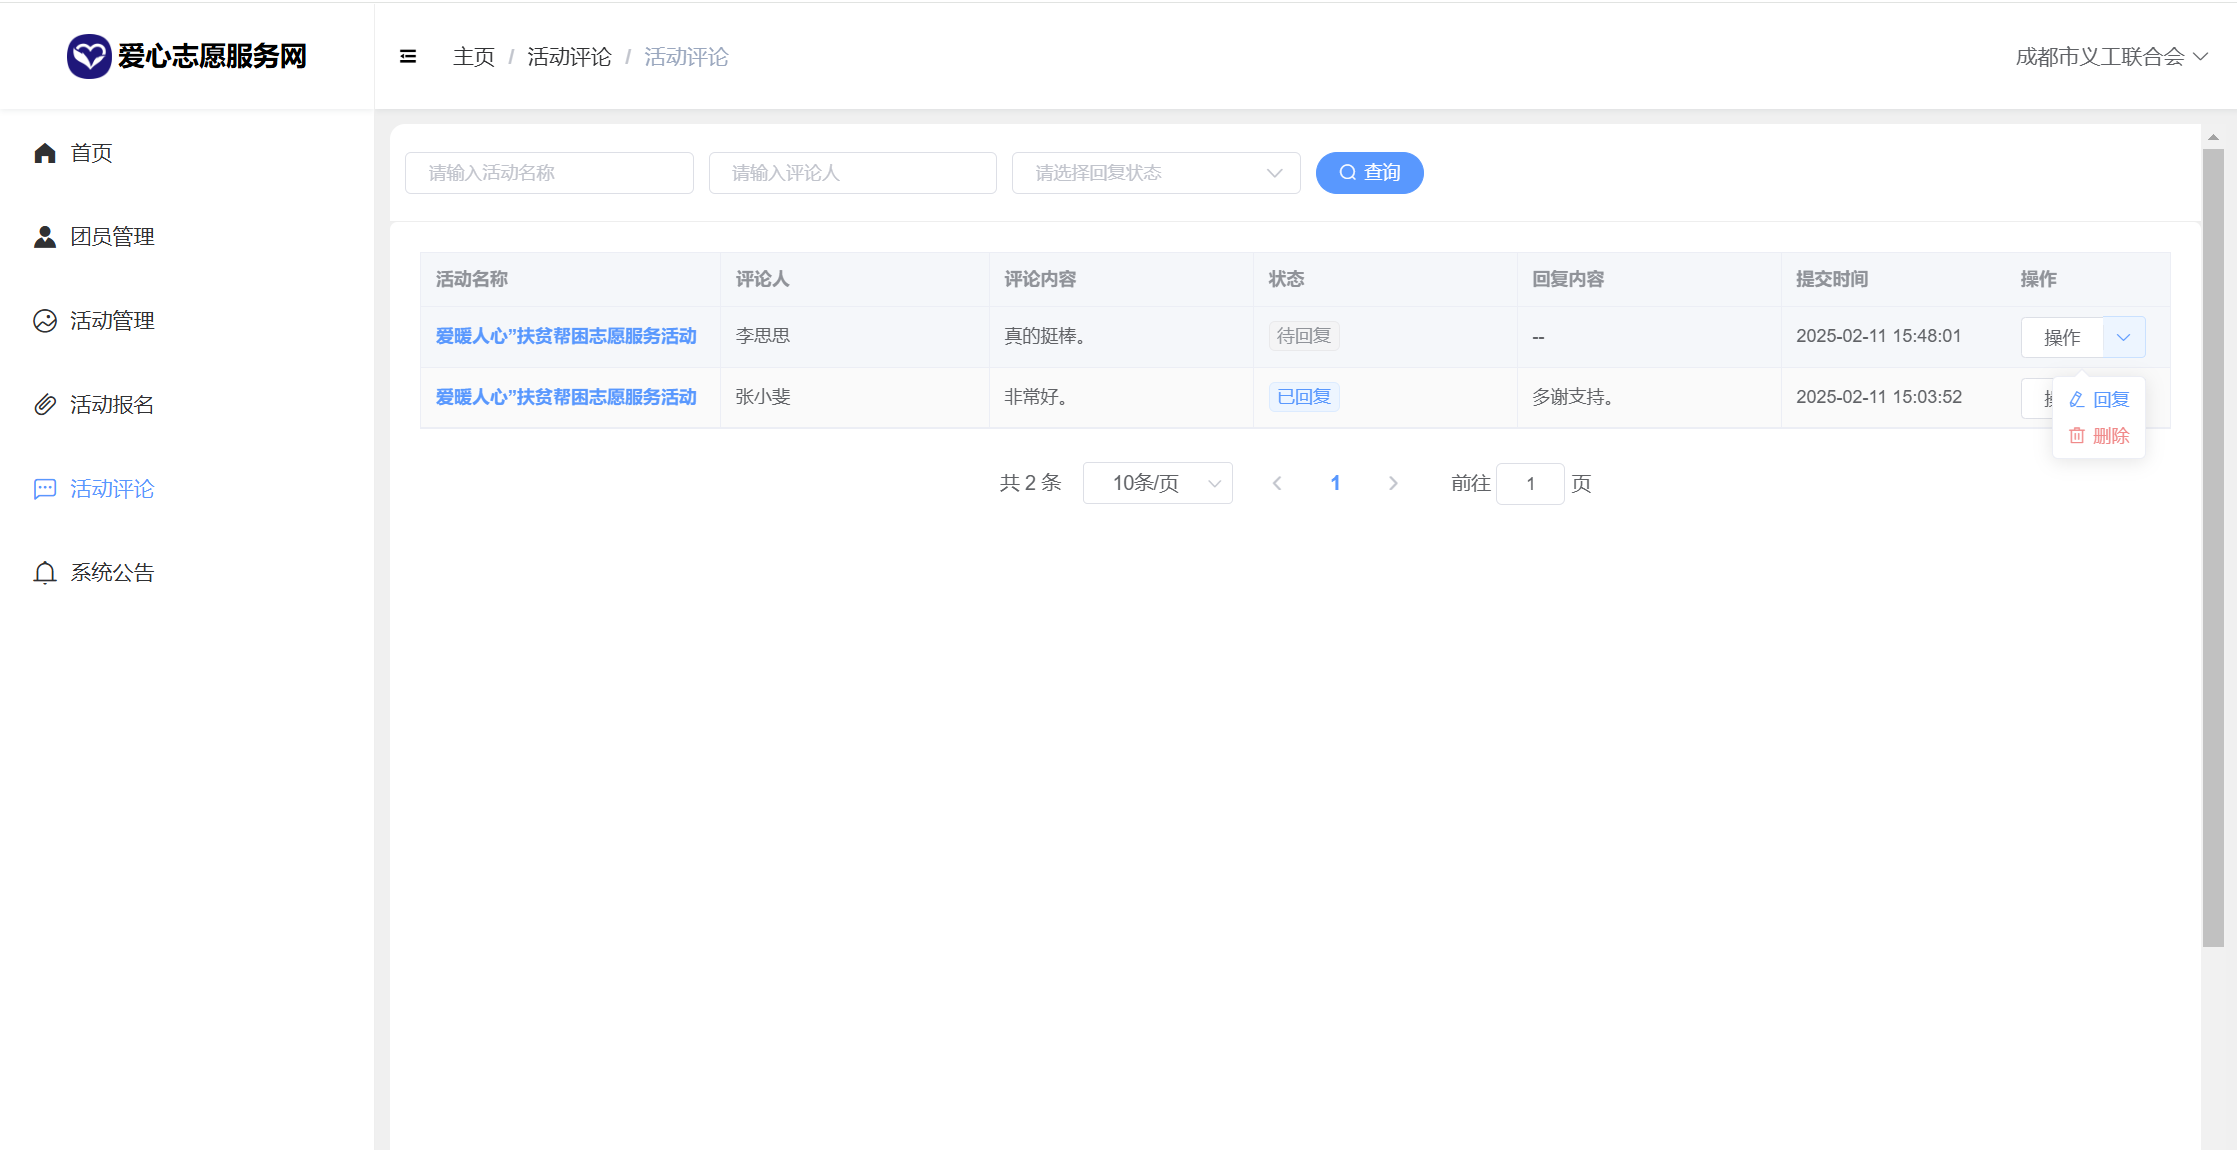The height and width of the screenshot is (1150, 2237).
Task: Select 回复 in the dropdown menu
Action: coord(2100,400)
